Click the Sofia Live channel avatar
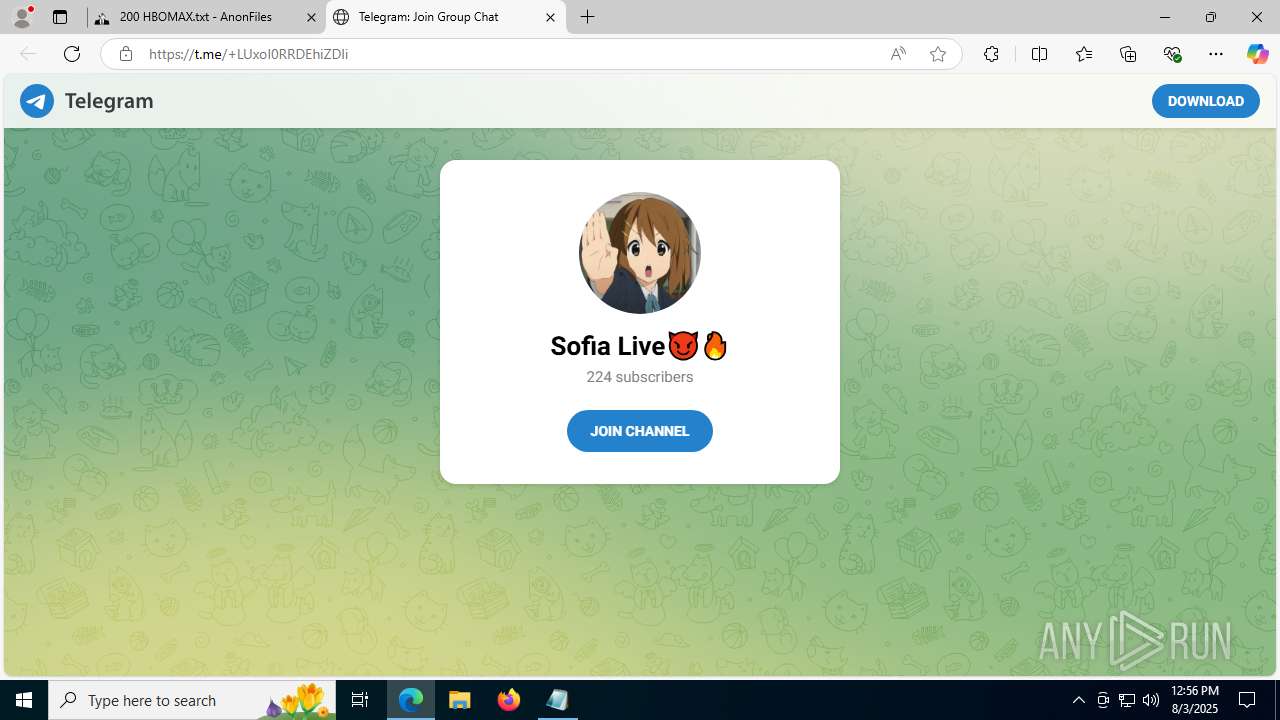This screenshot has height=720, width=1280. point(640,253)
